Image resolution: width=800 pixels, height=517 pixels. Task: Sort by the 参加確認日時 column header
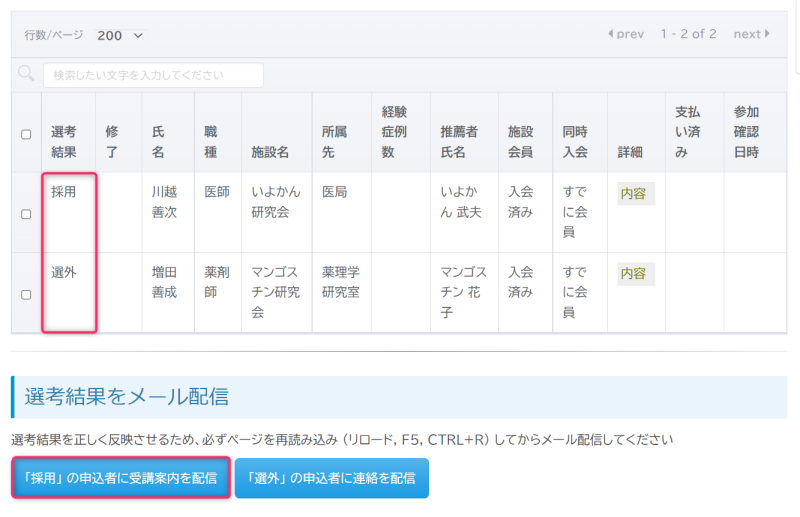(746, 132)
